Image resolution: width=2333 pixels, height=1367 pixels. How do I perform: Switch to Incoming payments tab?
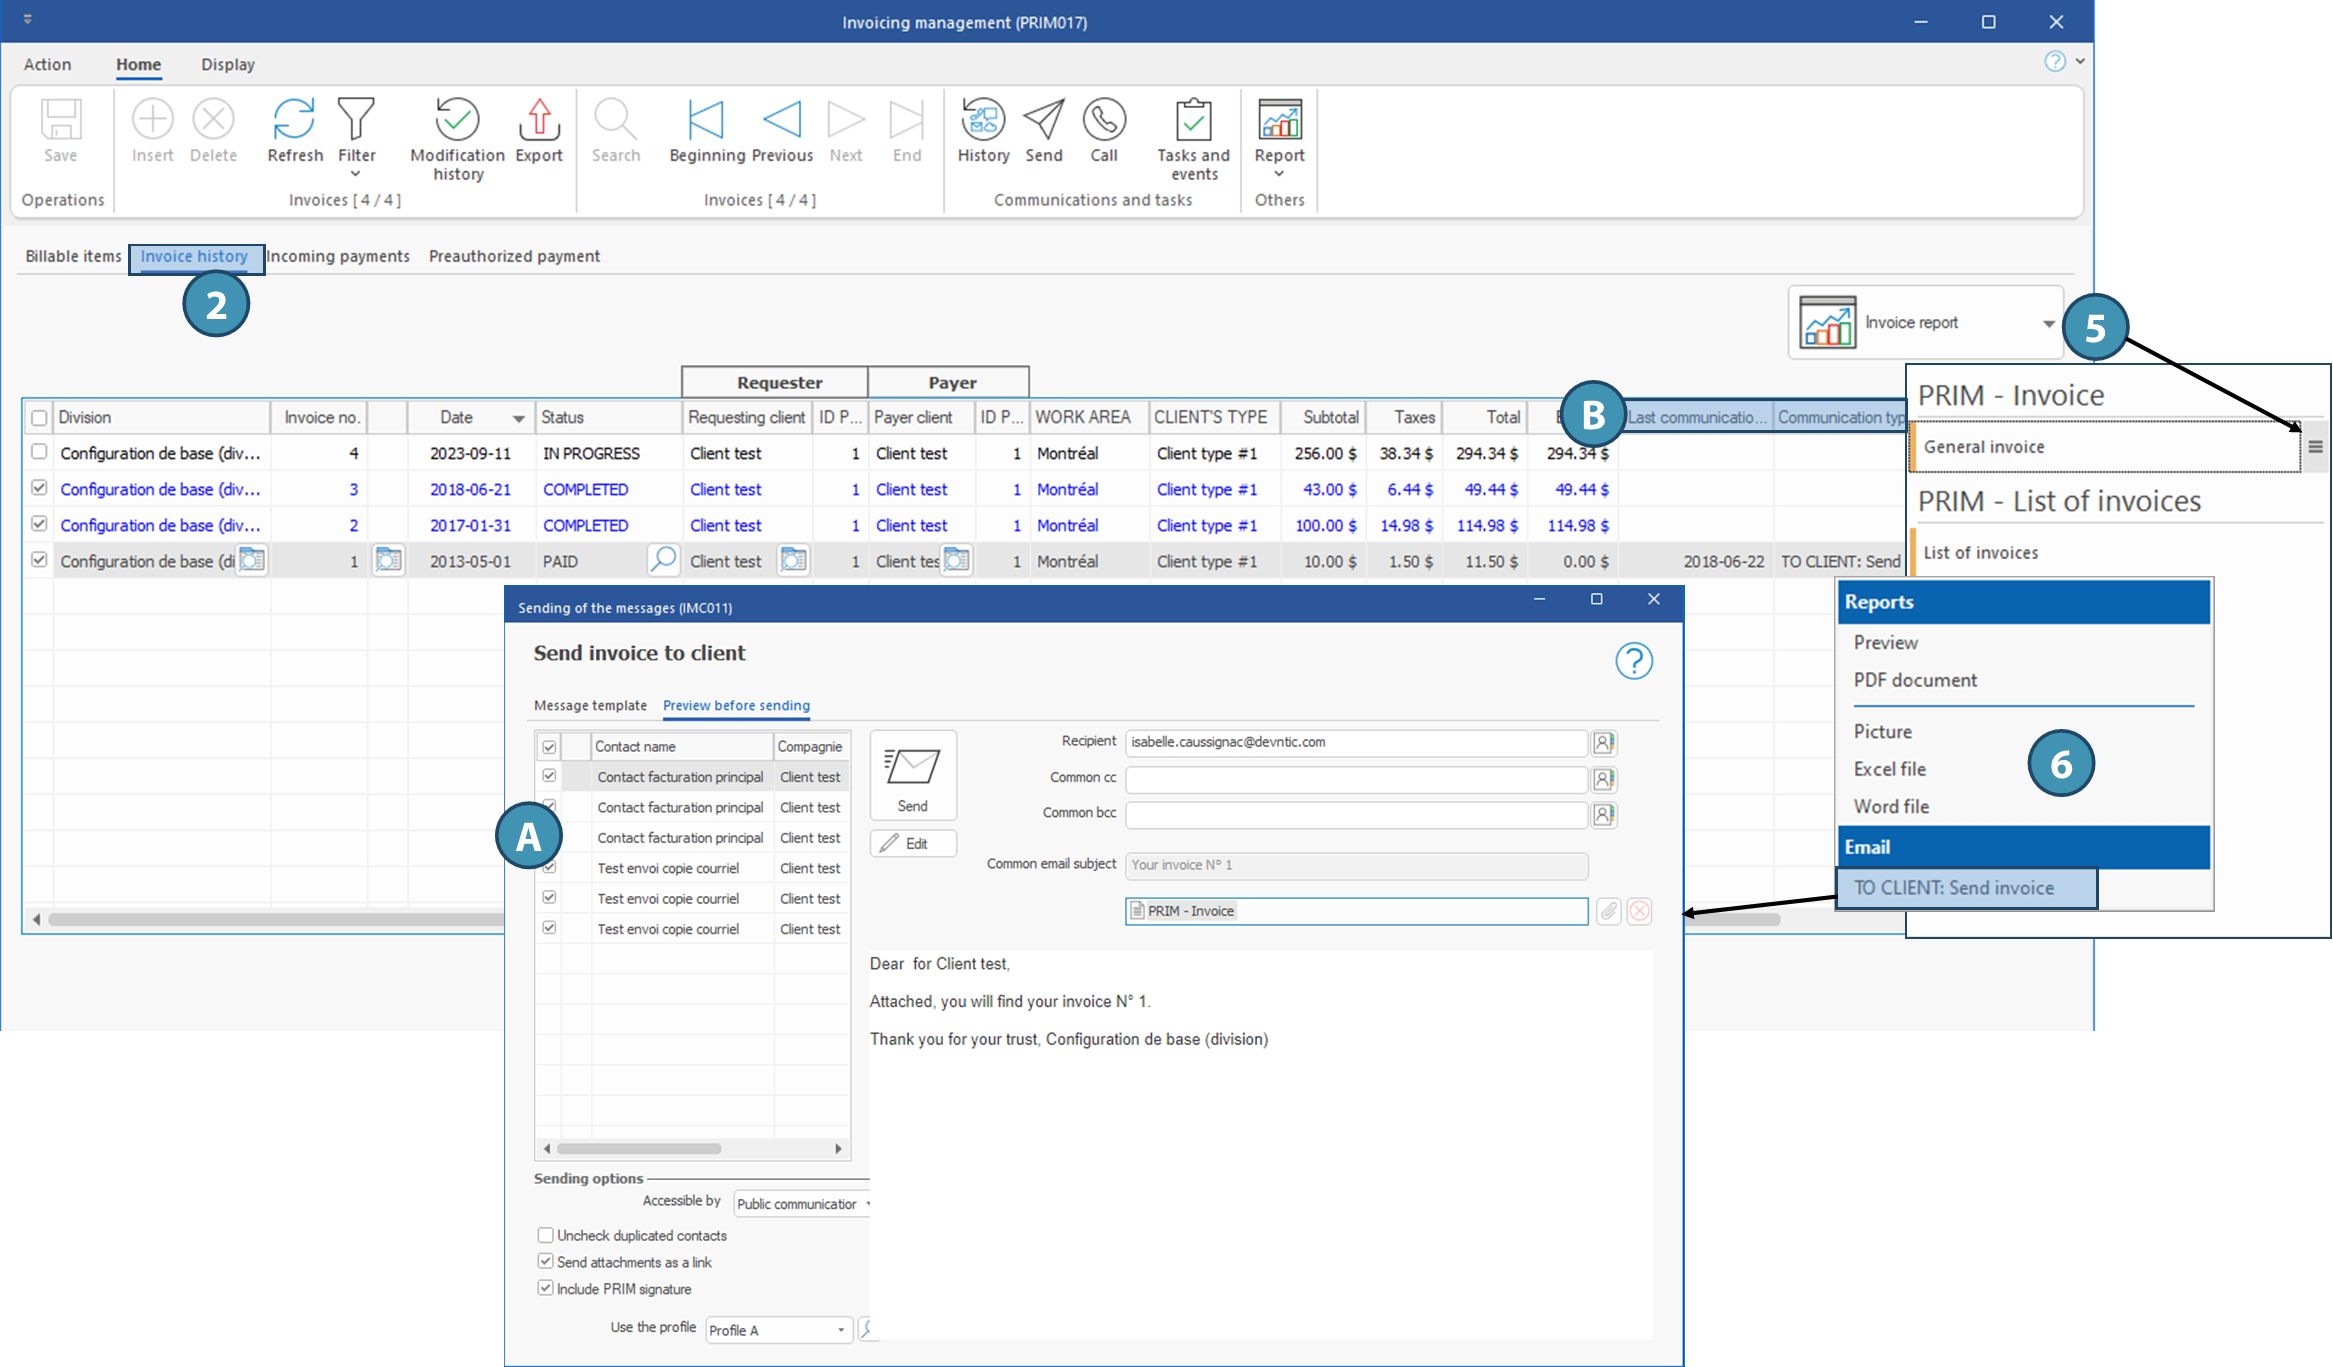pyautogui.click(x=338, y=256)
